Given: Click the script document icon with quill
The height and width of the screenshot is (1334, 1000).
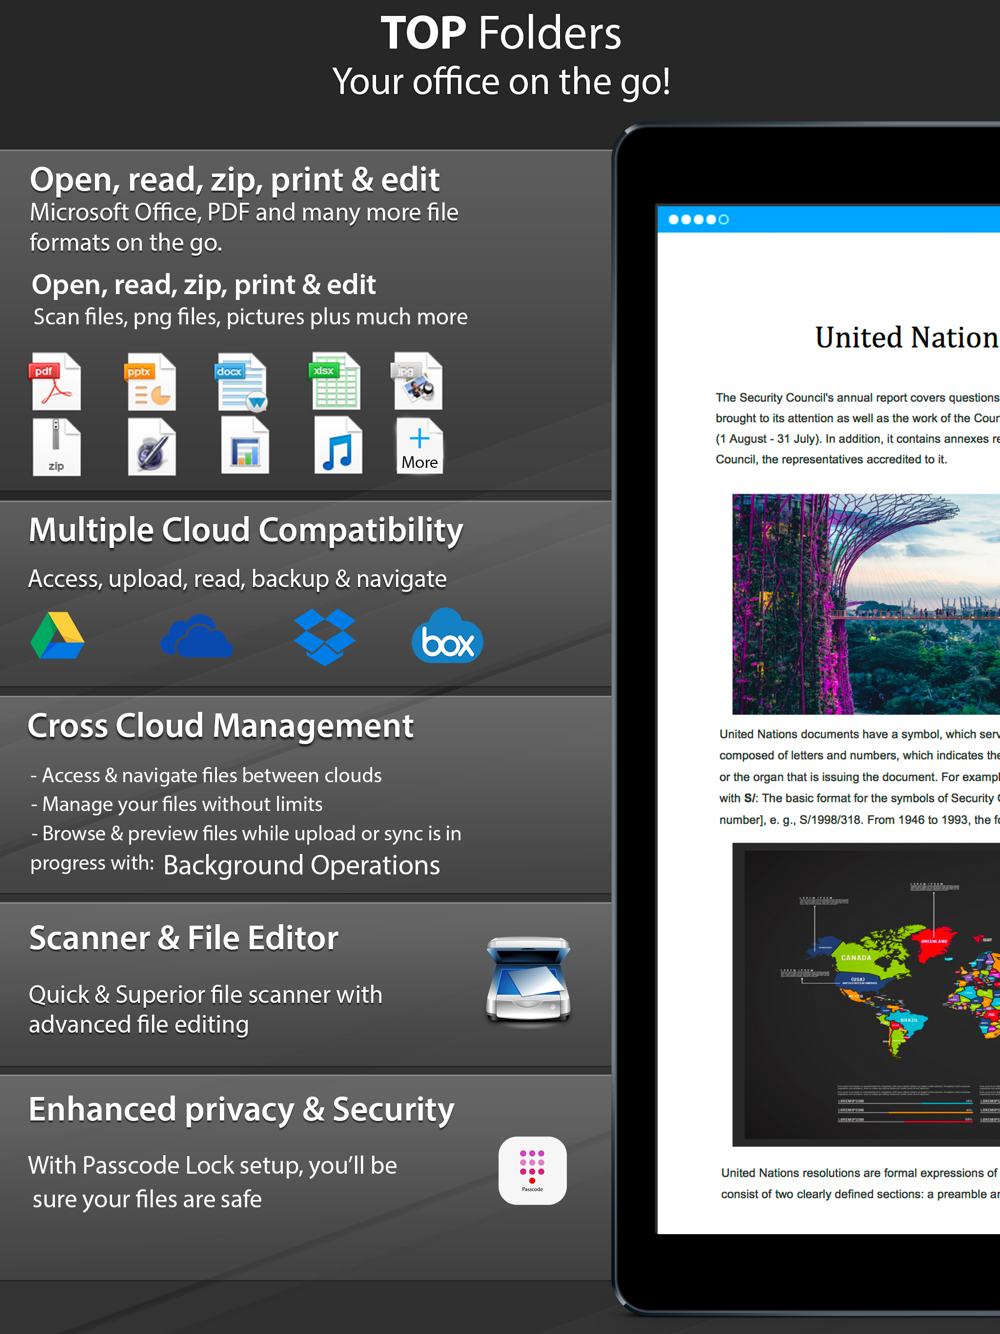Looking at the screenshot, I should tap(152, 447).
